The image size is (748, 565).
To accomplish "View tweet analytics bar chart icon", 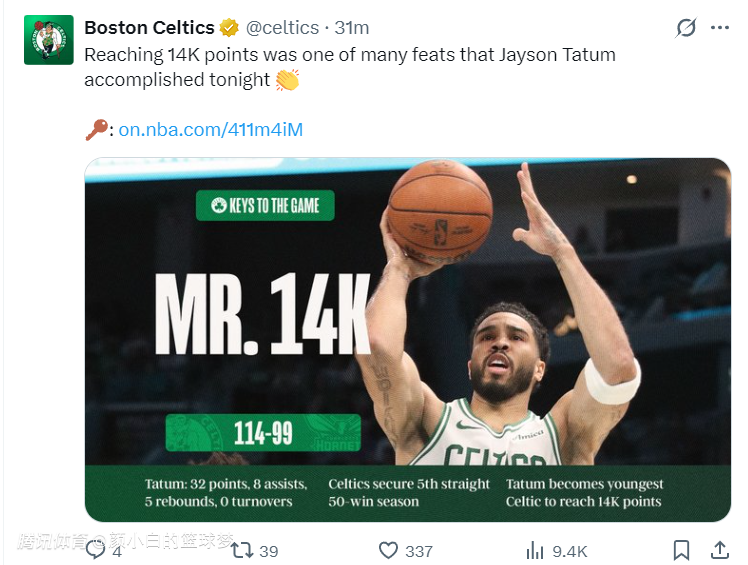I will (535, 550).
